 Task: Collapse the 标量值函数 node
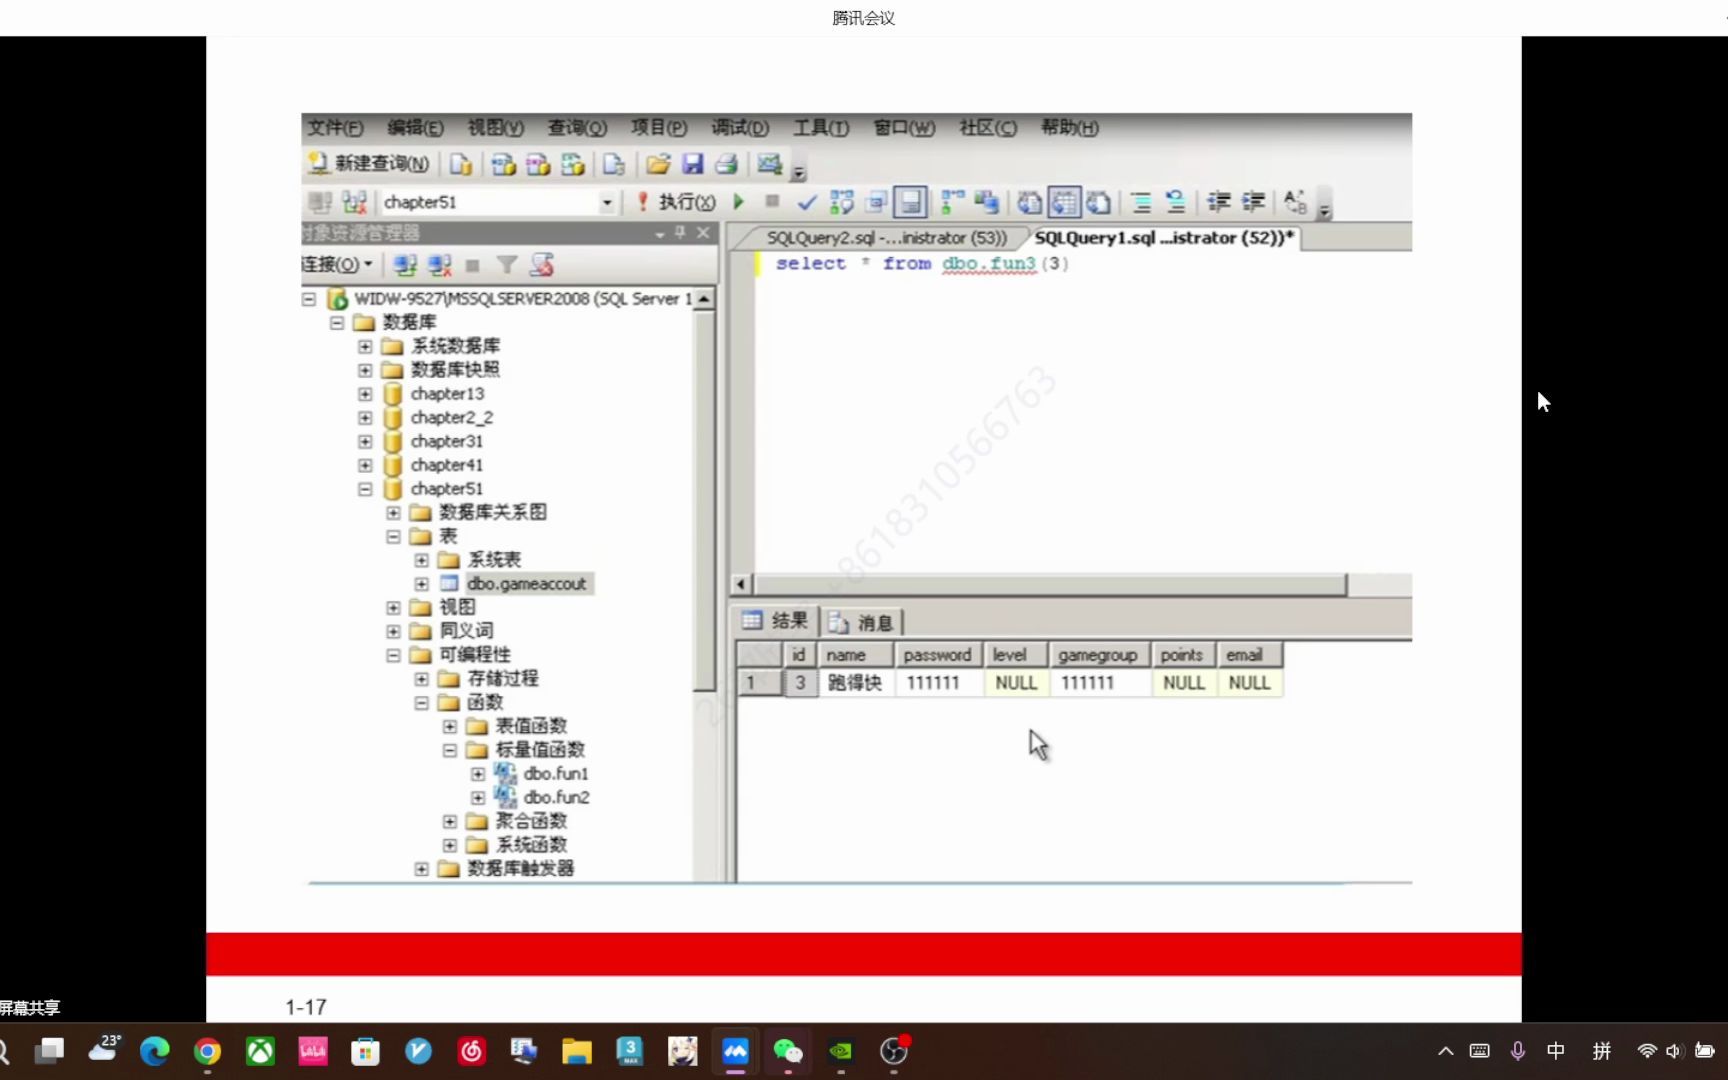point(449,750)
